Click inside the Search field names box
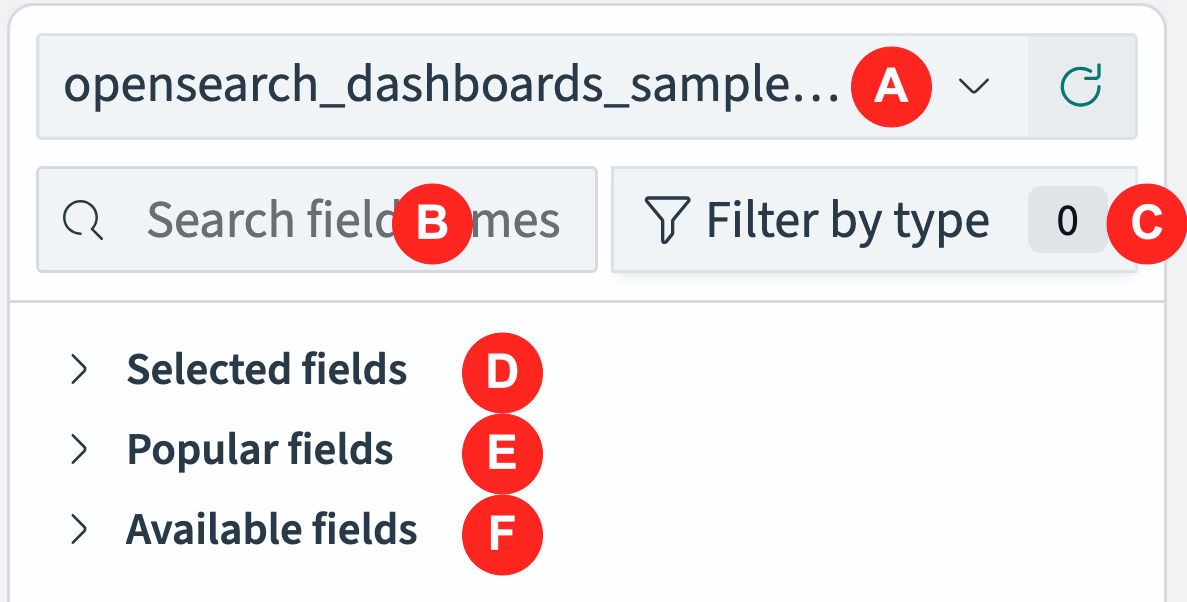 300,220
